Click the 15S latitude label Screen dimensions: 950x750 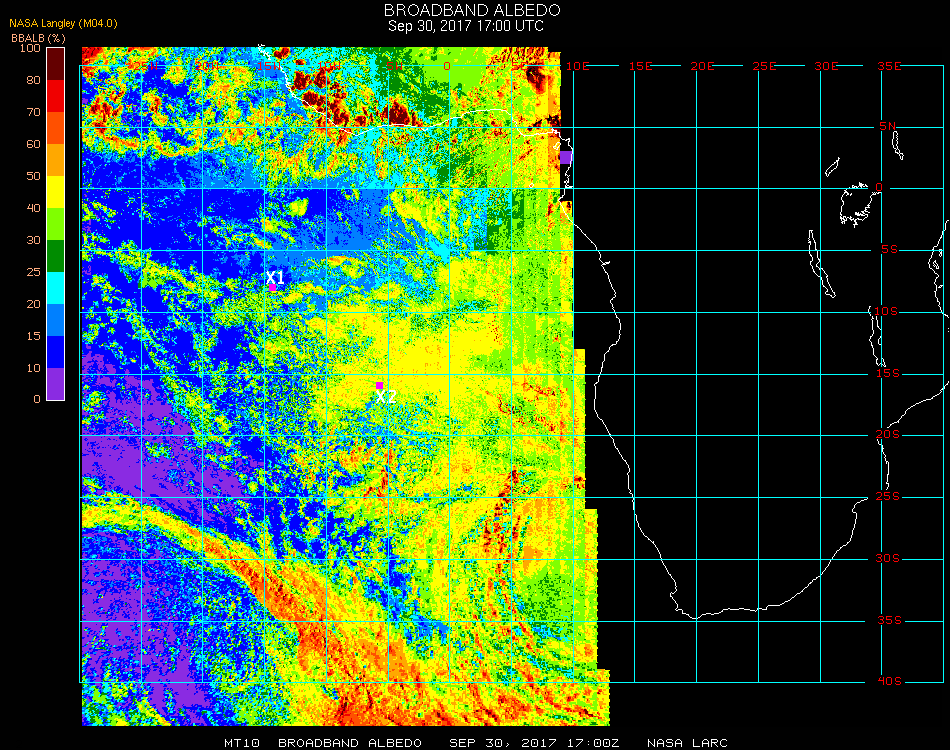(x=889, y=373)
